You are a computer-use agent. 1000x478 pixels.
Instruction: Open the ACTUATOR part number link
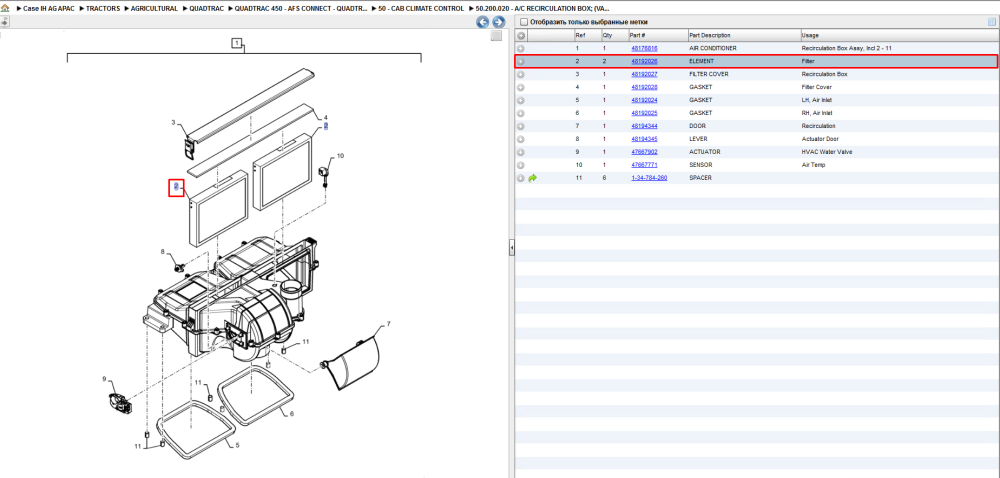click(x=644, y=152)
